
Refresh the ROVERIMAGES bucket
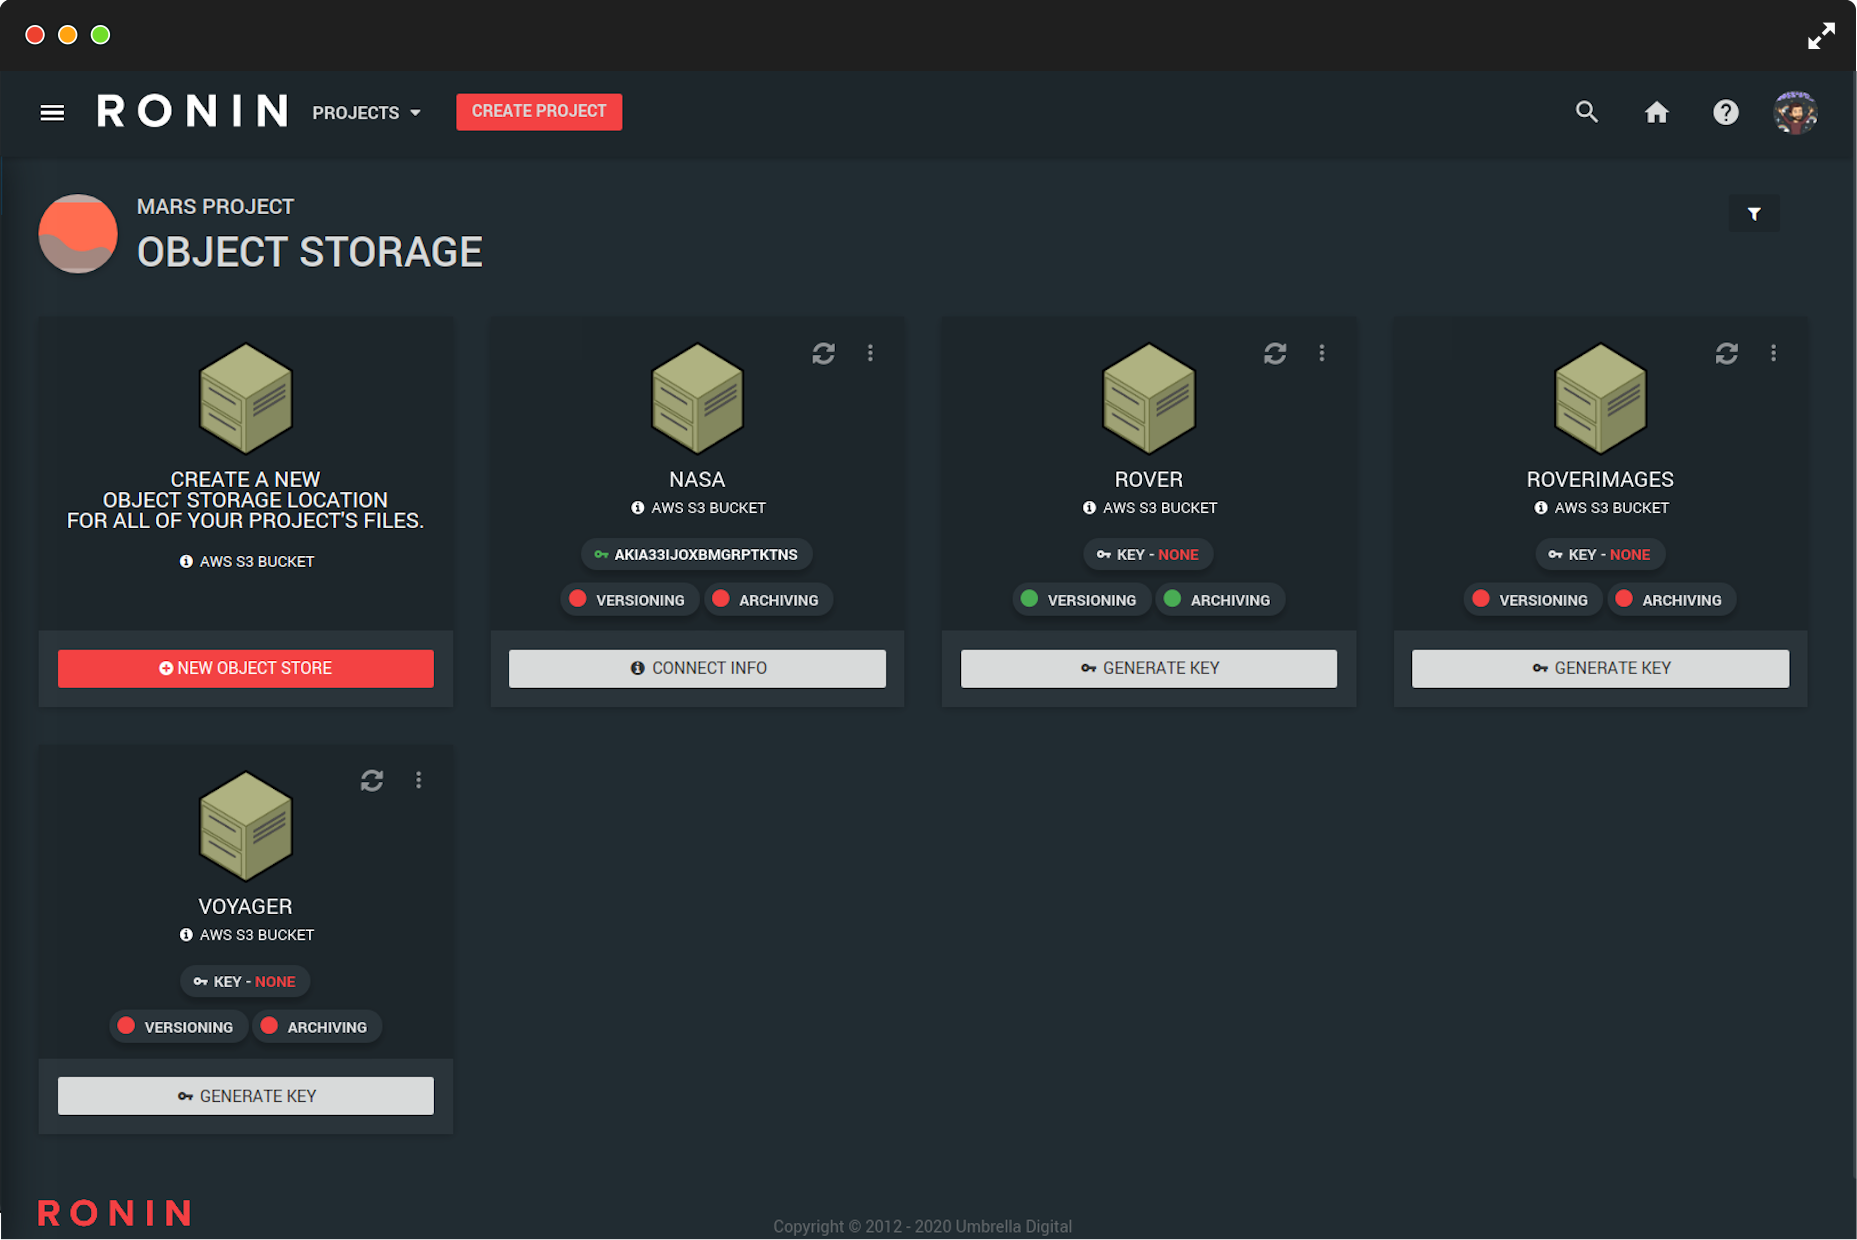pos(1726,353)
